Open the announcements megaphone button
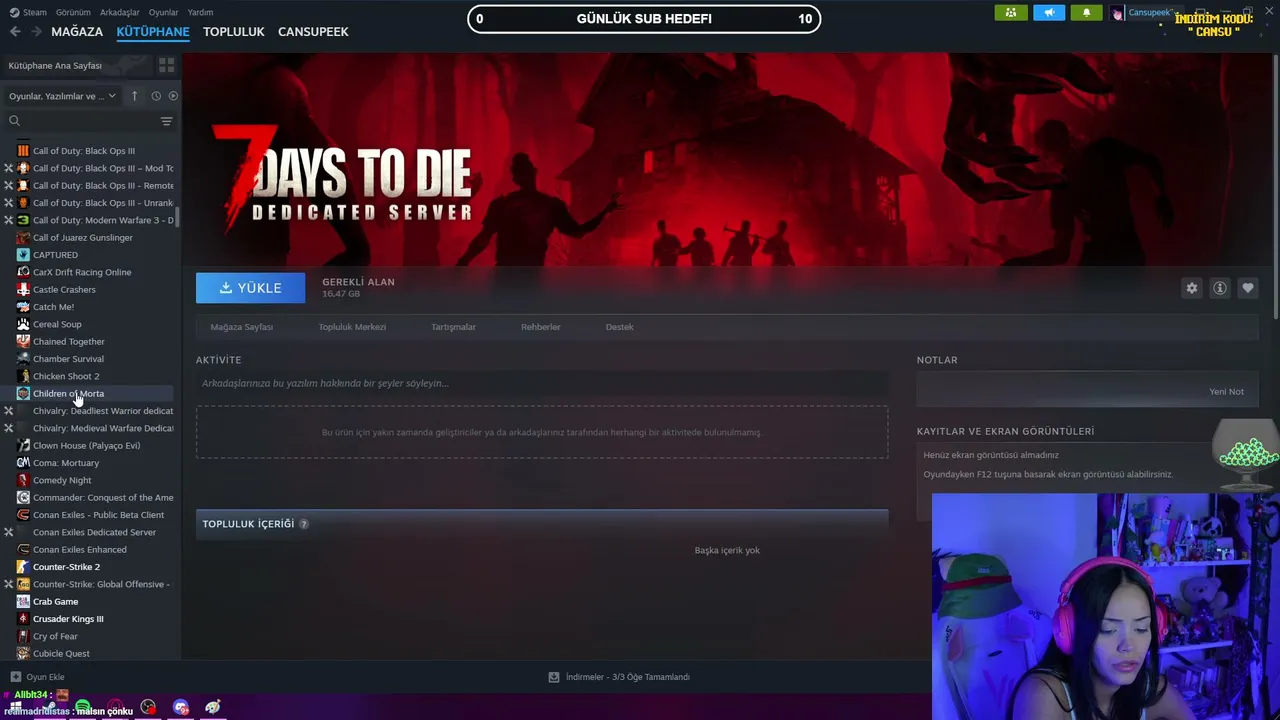Viewport: 1280px width, 720px height. [1049, 13]
